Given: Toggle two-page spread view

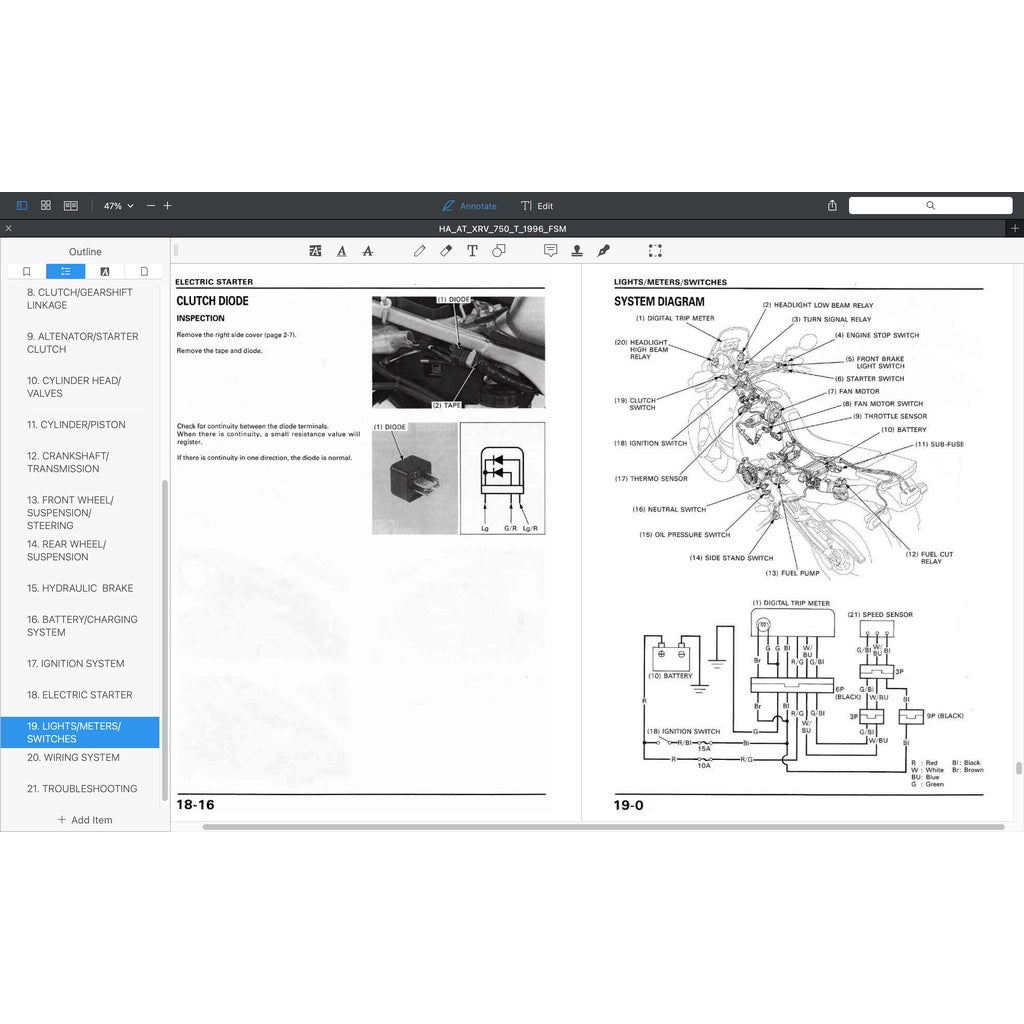Looking at the screenshot, I should pyautogui.click(x=71, y=206).
